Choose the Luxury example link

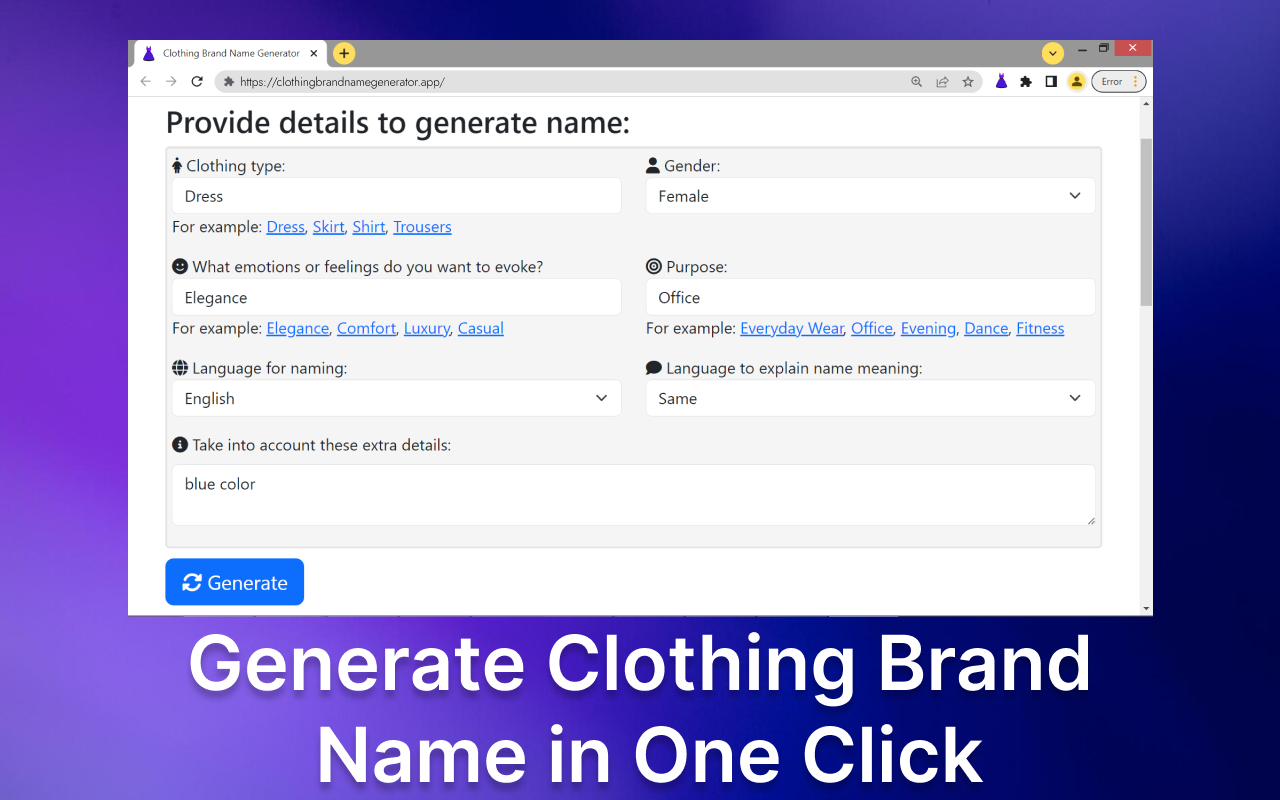426,328
